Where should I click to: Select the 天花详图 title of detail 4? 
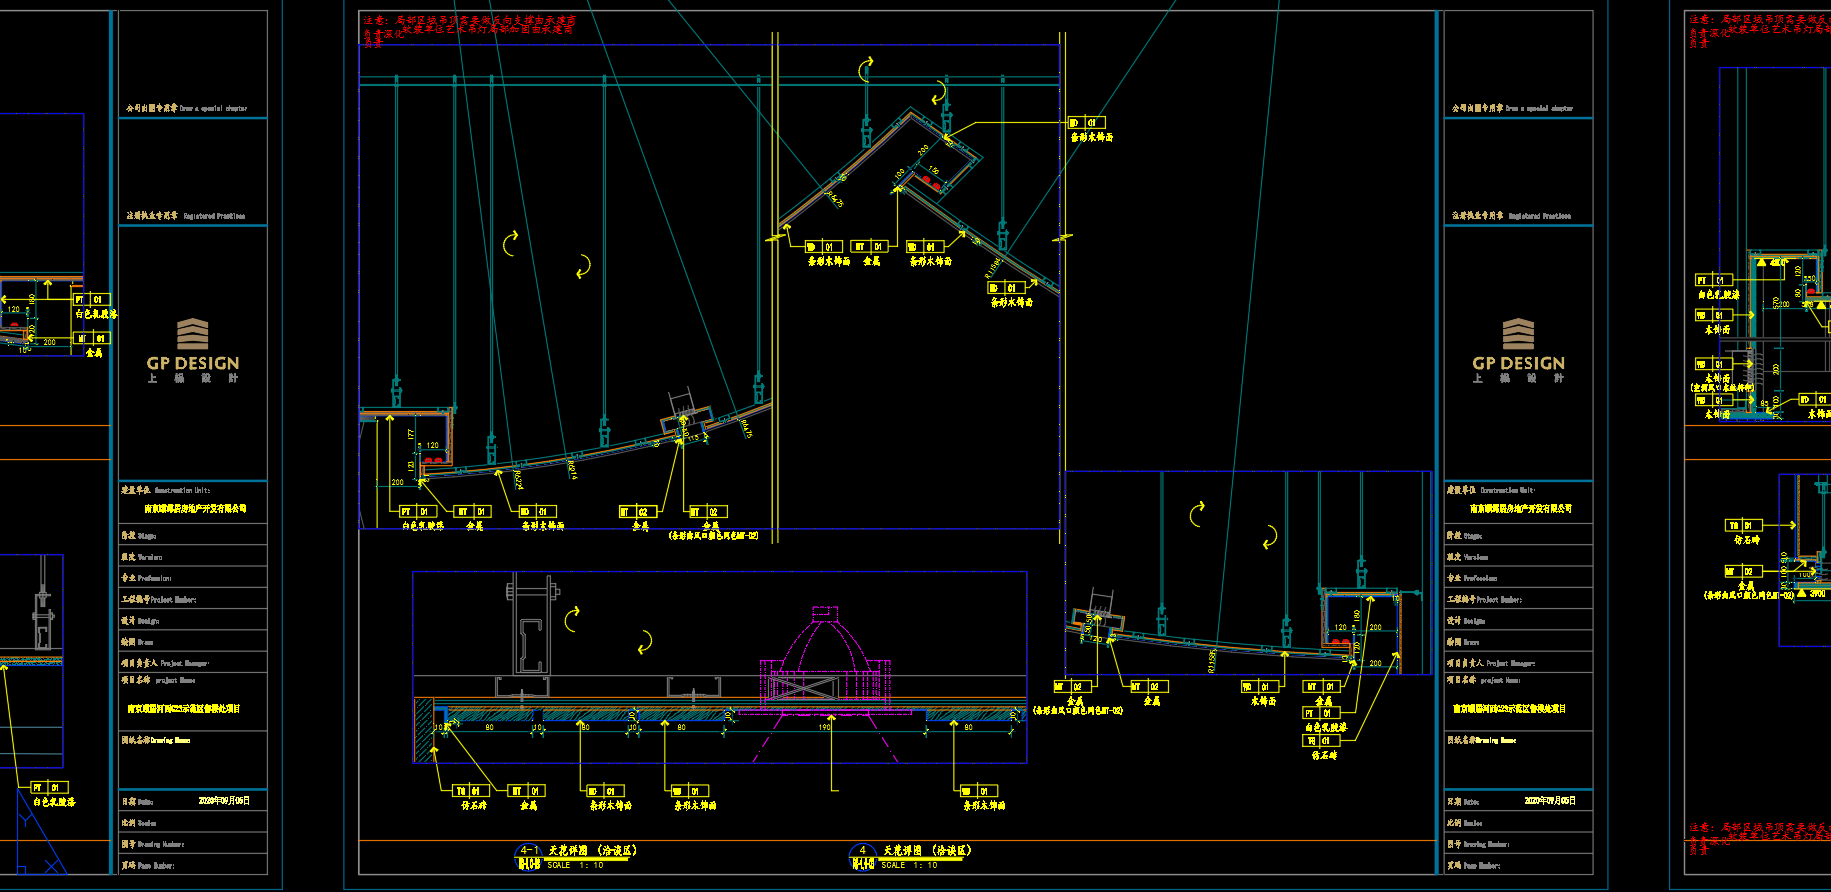pos(926,850)
